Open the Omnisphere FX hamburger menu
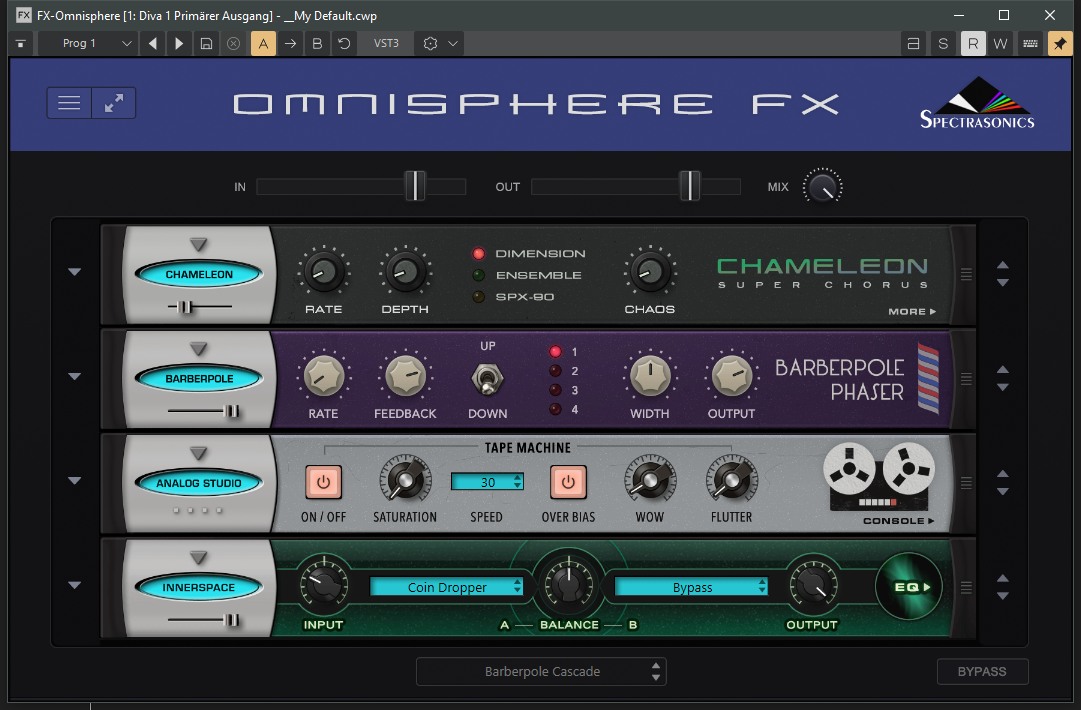 tap(69, 103)
